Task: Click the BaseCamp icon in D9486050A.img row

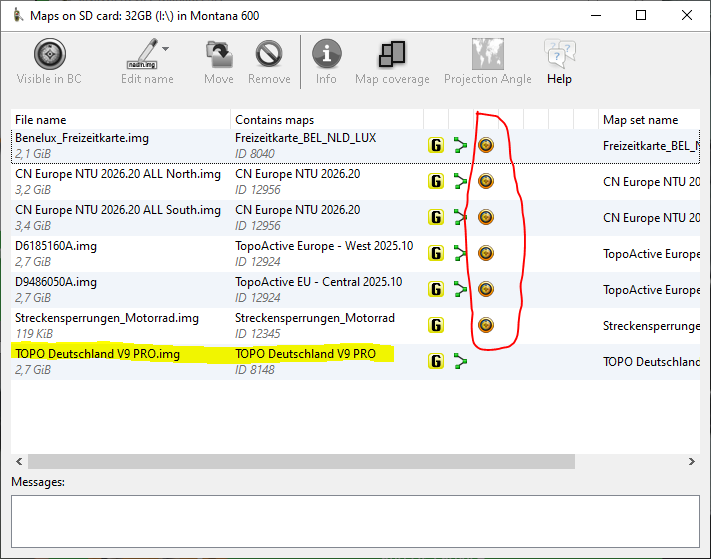Action: click(486, 289)
